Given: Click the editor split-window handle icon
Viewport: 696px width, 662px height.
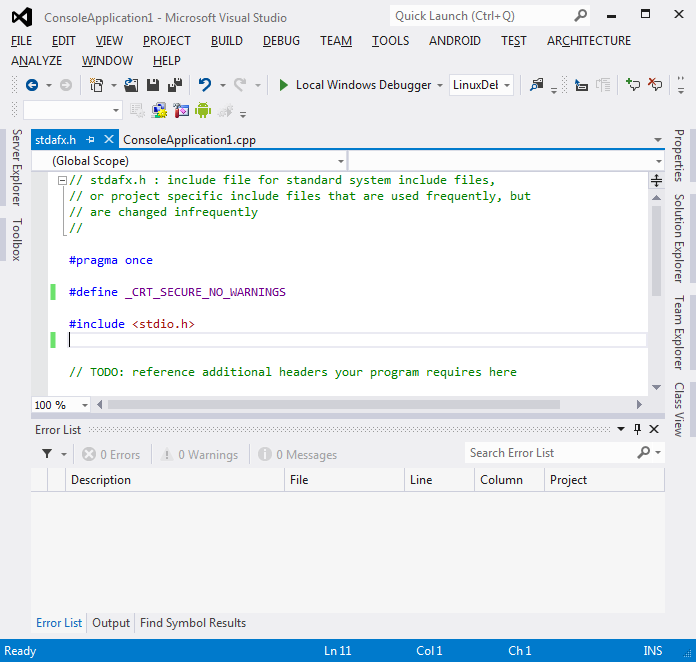Looking at the screenshot, I should (656, 180).
